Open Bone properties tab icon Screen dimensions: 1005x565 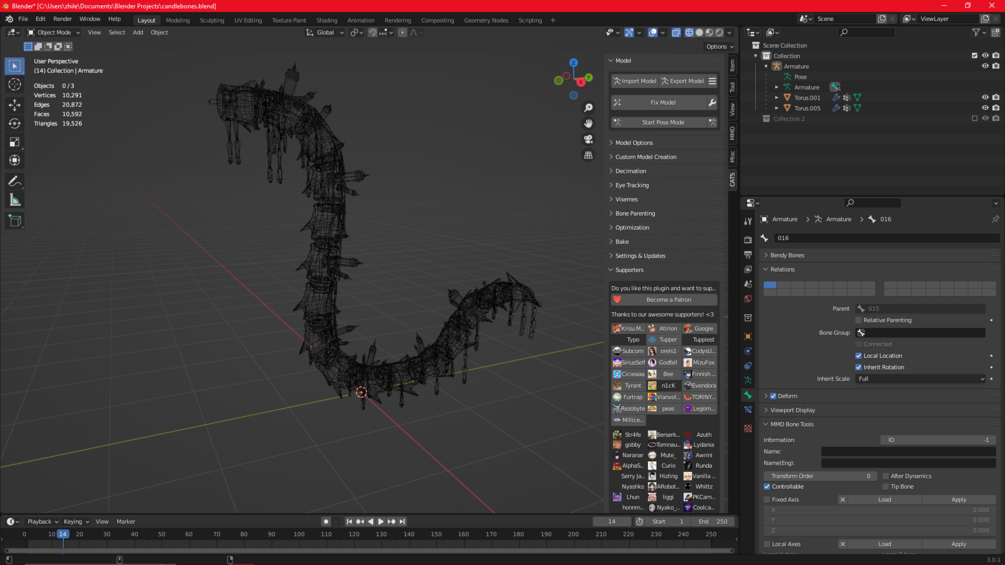click(748, 395)
